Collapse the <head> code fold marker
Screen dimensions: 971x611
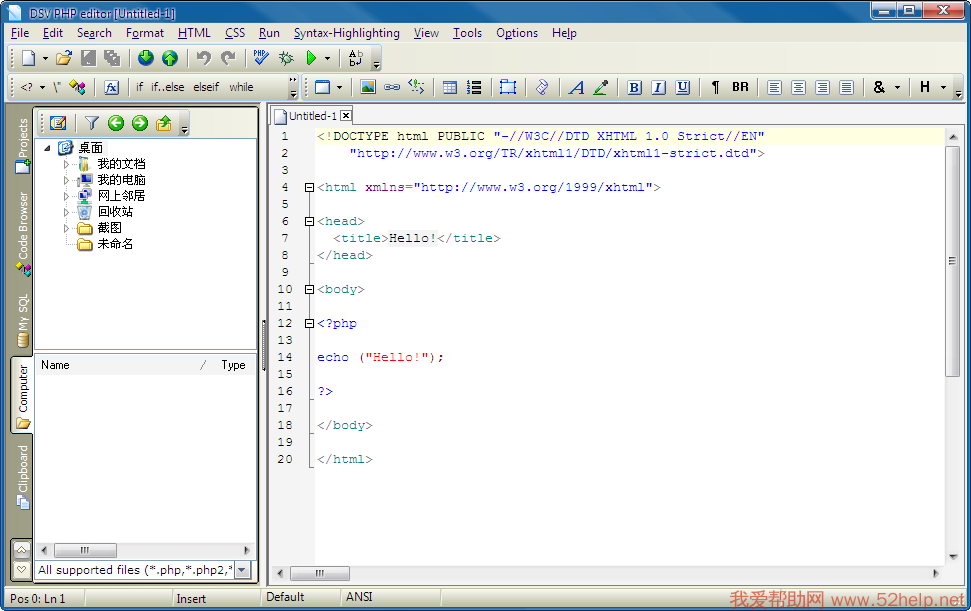pyautogui.click(x=310, y=221)
